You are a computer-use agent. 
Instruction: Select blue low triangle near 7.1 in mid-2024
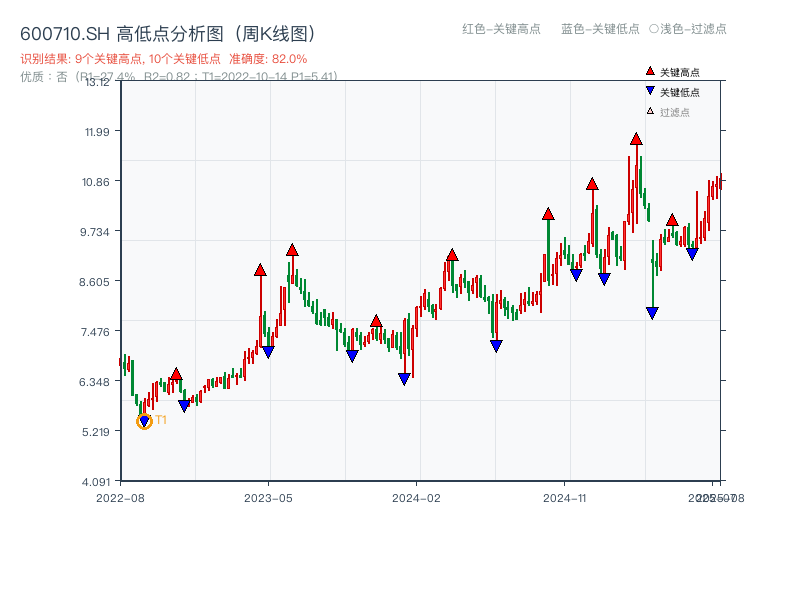tap(496, 346)
